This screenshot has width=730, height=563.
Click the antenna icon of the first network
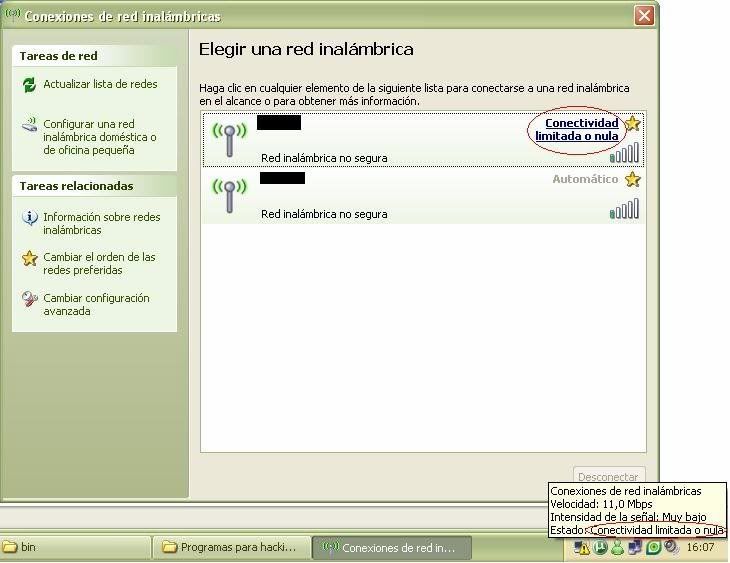(x=229, y=139)
